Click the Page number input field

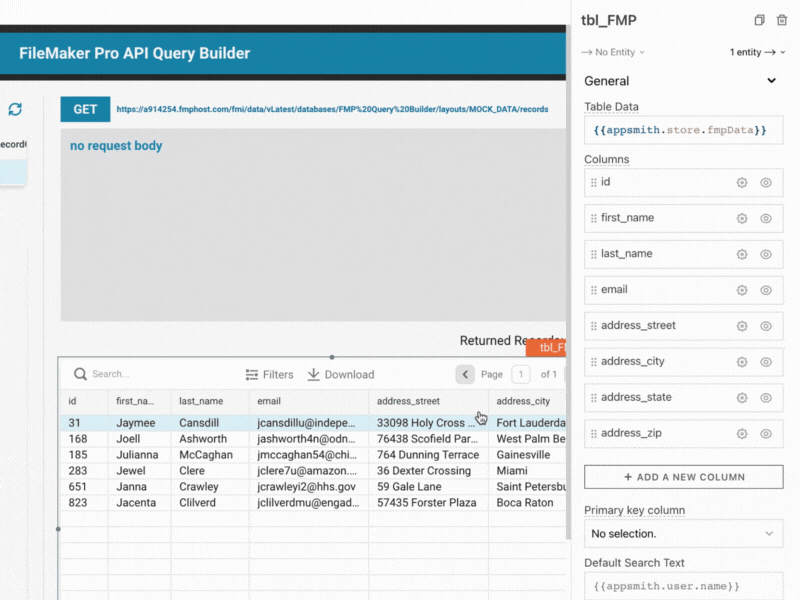[521, 374]
